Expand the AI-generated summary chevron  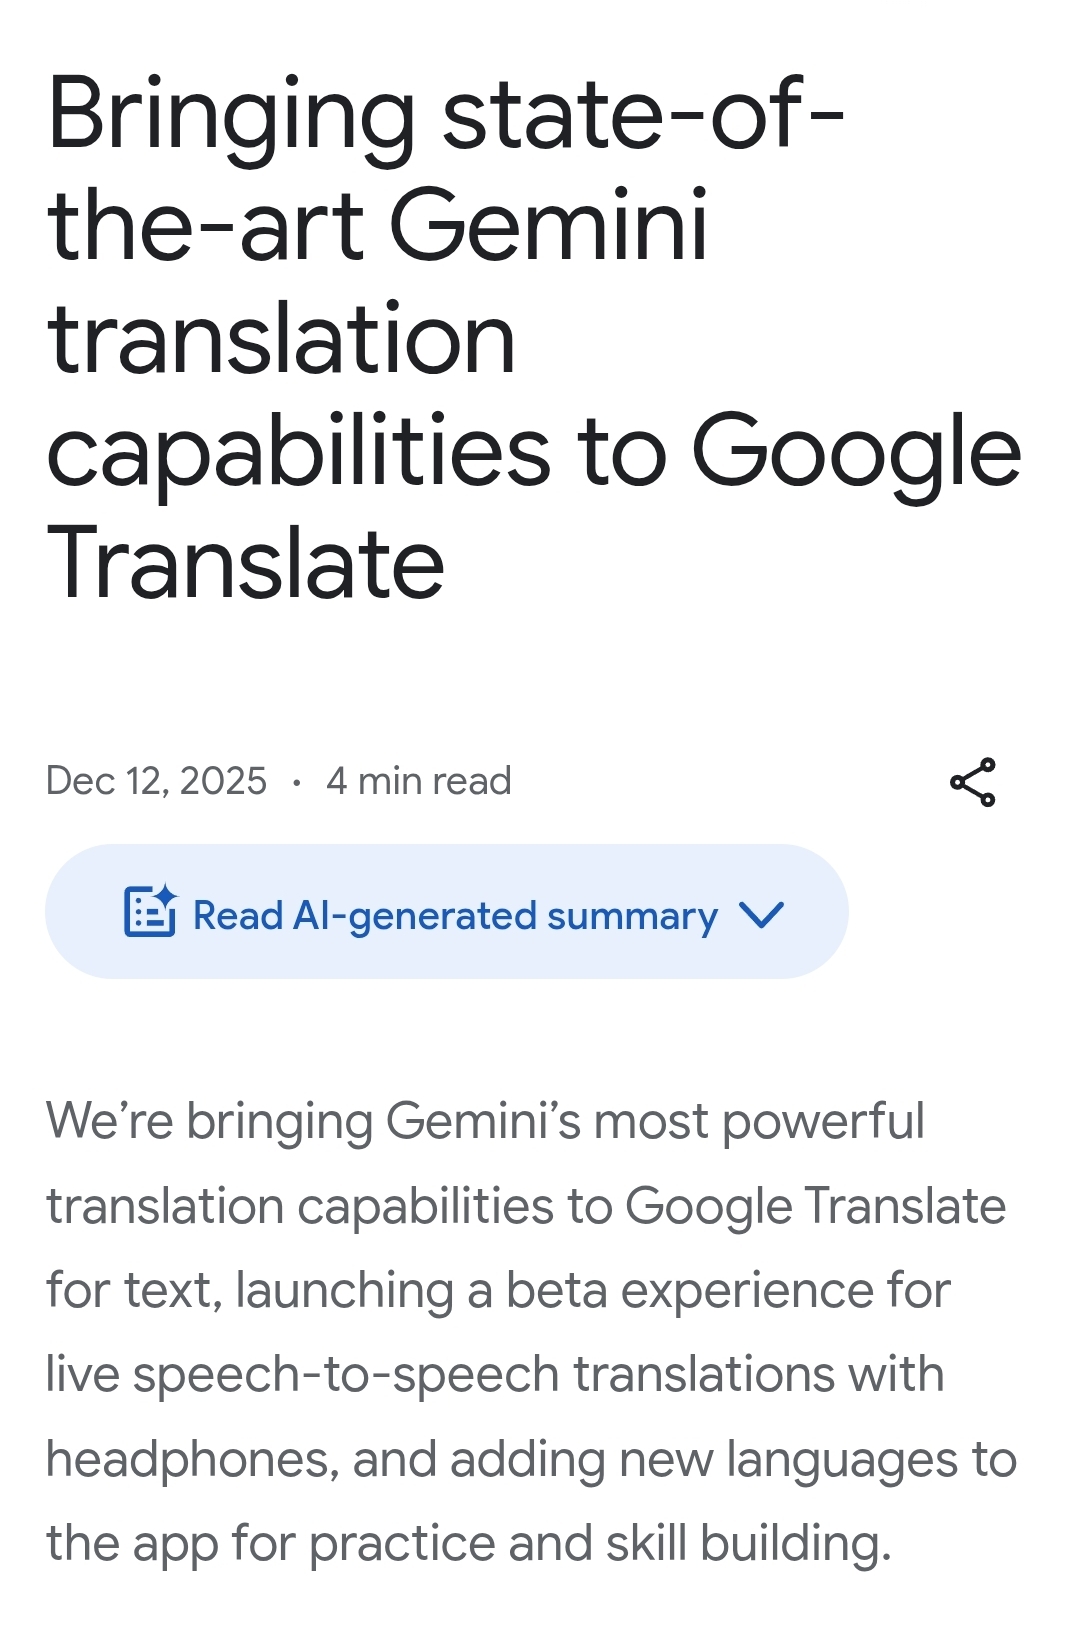761,914
